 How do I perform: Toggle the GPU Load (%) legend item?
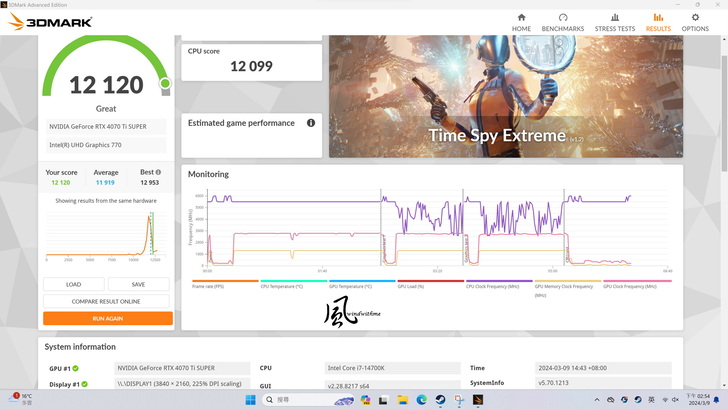click(x=430, y=284)
